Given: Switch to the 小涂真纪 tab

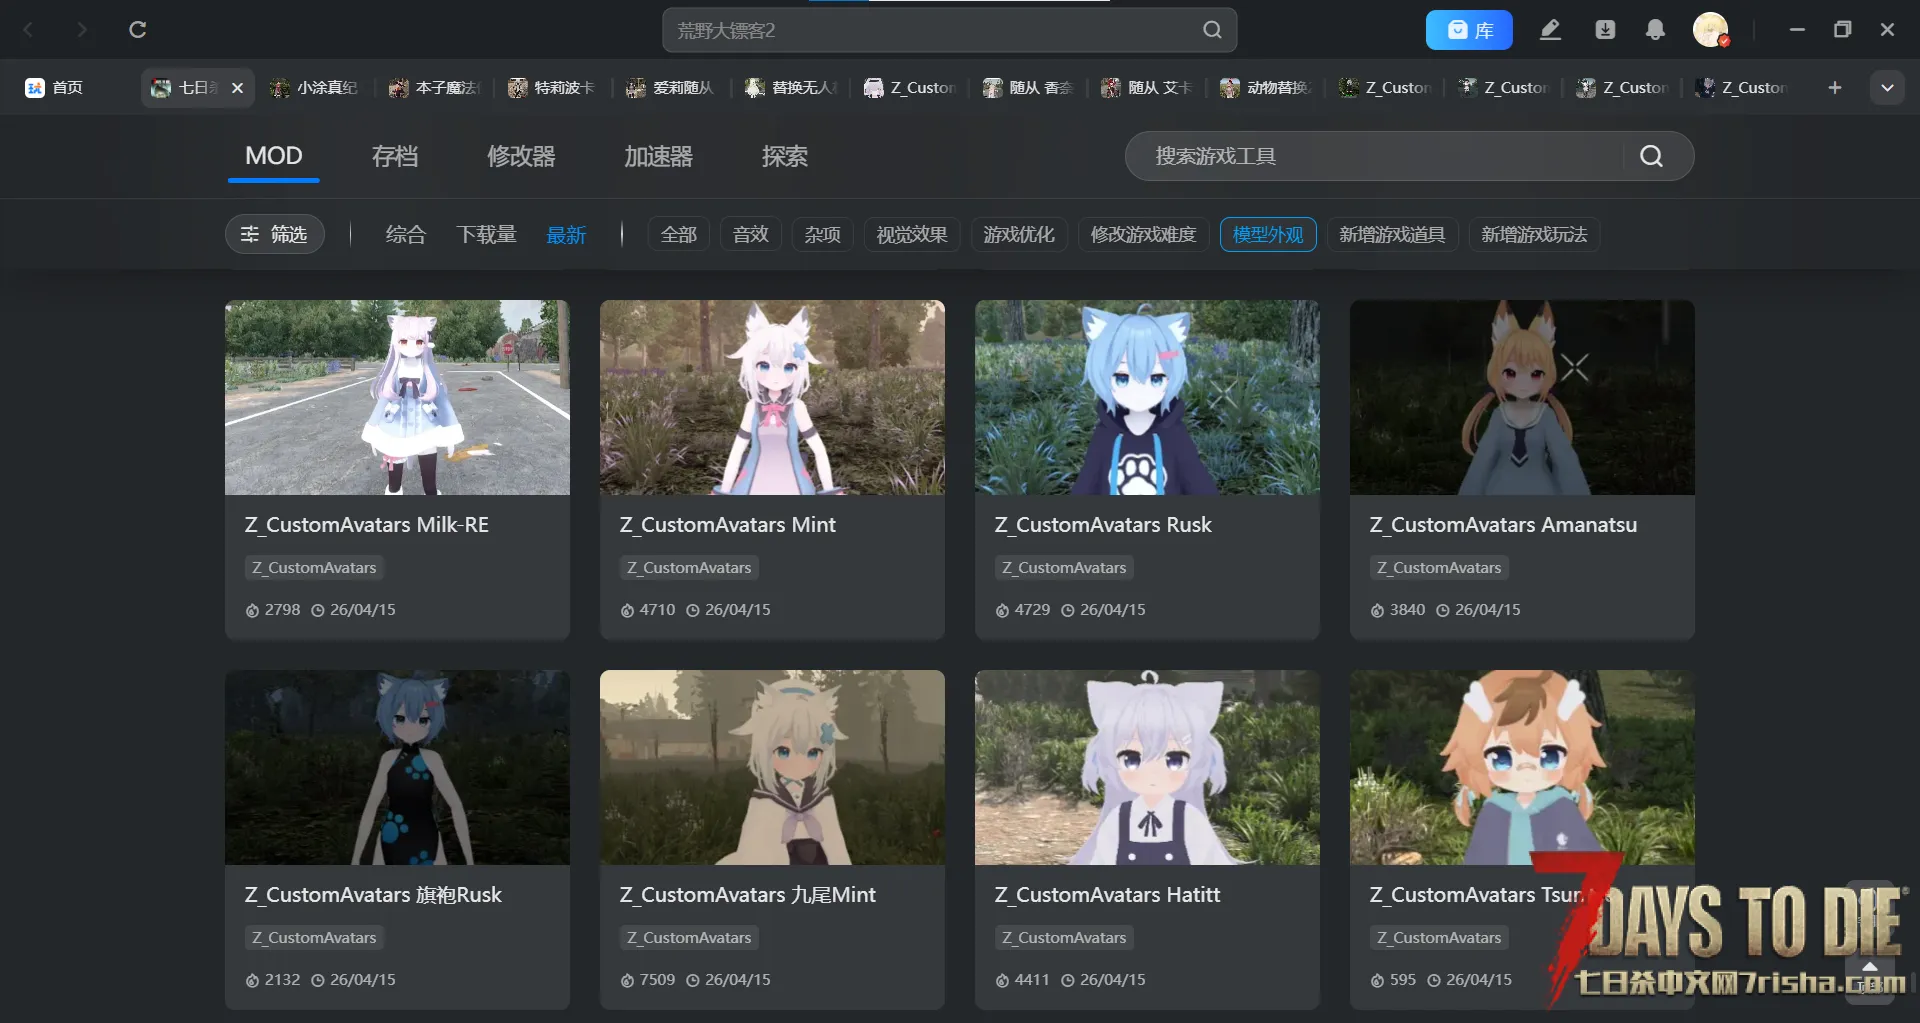Looking at the screenshot, I should pos(315,88).
